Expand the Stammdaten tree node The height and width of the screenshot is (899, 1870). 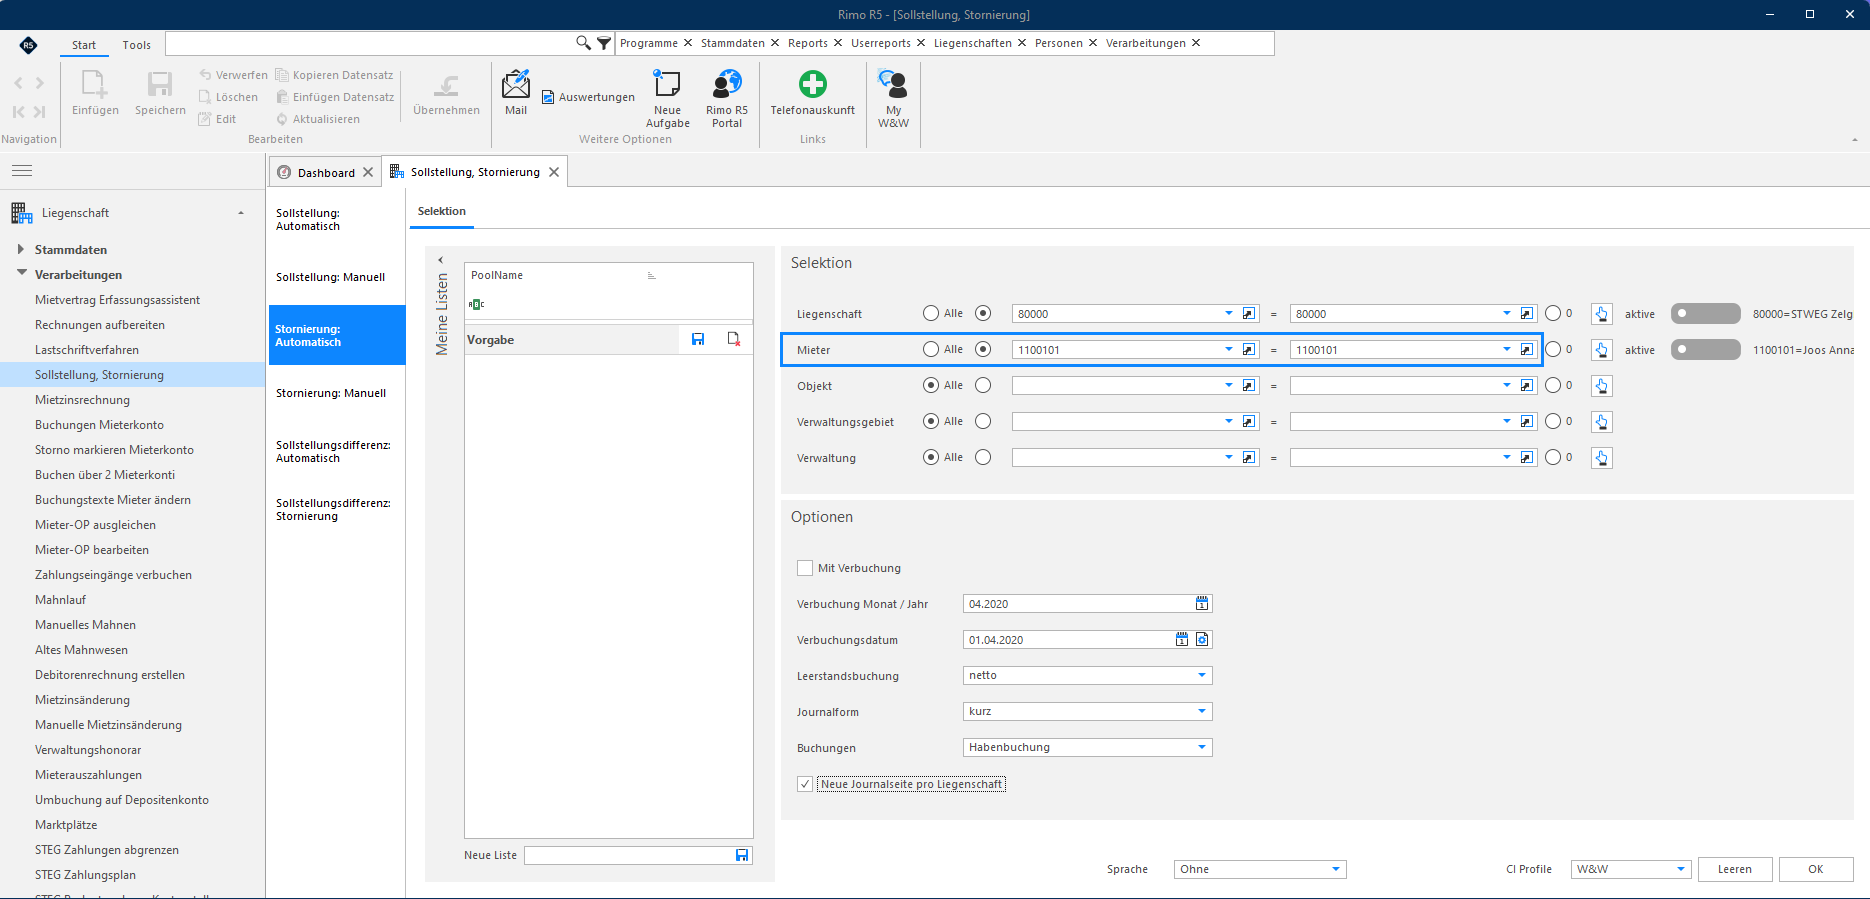coord(21,249)
